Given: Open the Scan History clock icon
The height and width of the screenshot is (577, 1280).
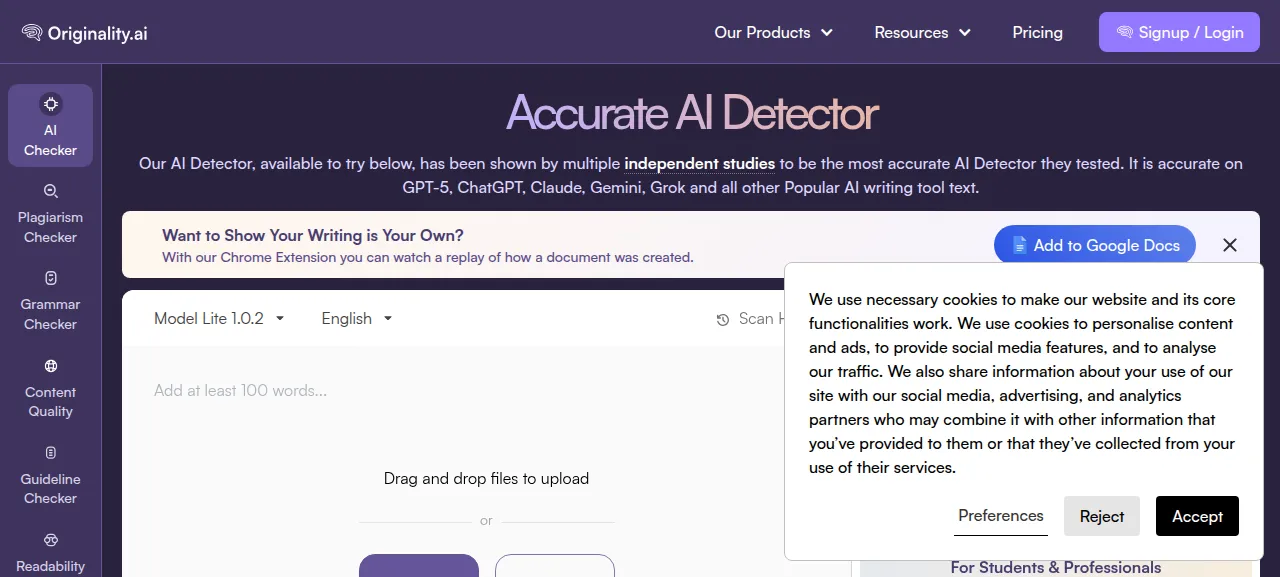Looking at the screenshot, I should tap(723, 320).
